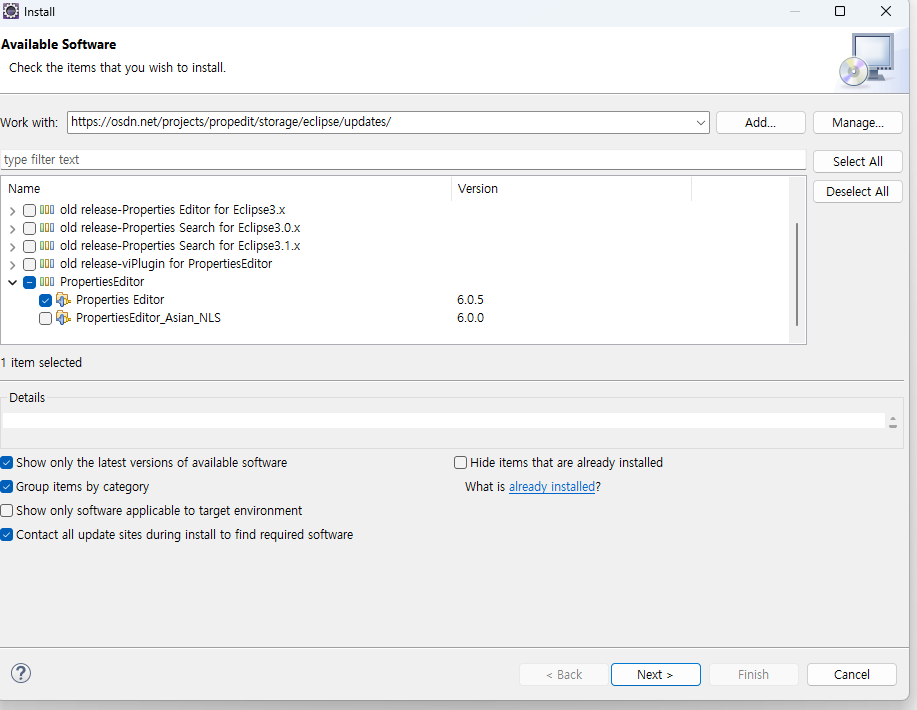Select the PropertiesEditor_Asian_NLS row label

pyautogui.click(x=148, y=318)
